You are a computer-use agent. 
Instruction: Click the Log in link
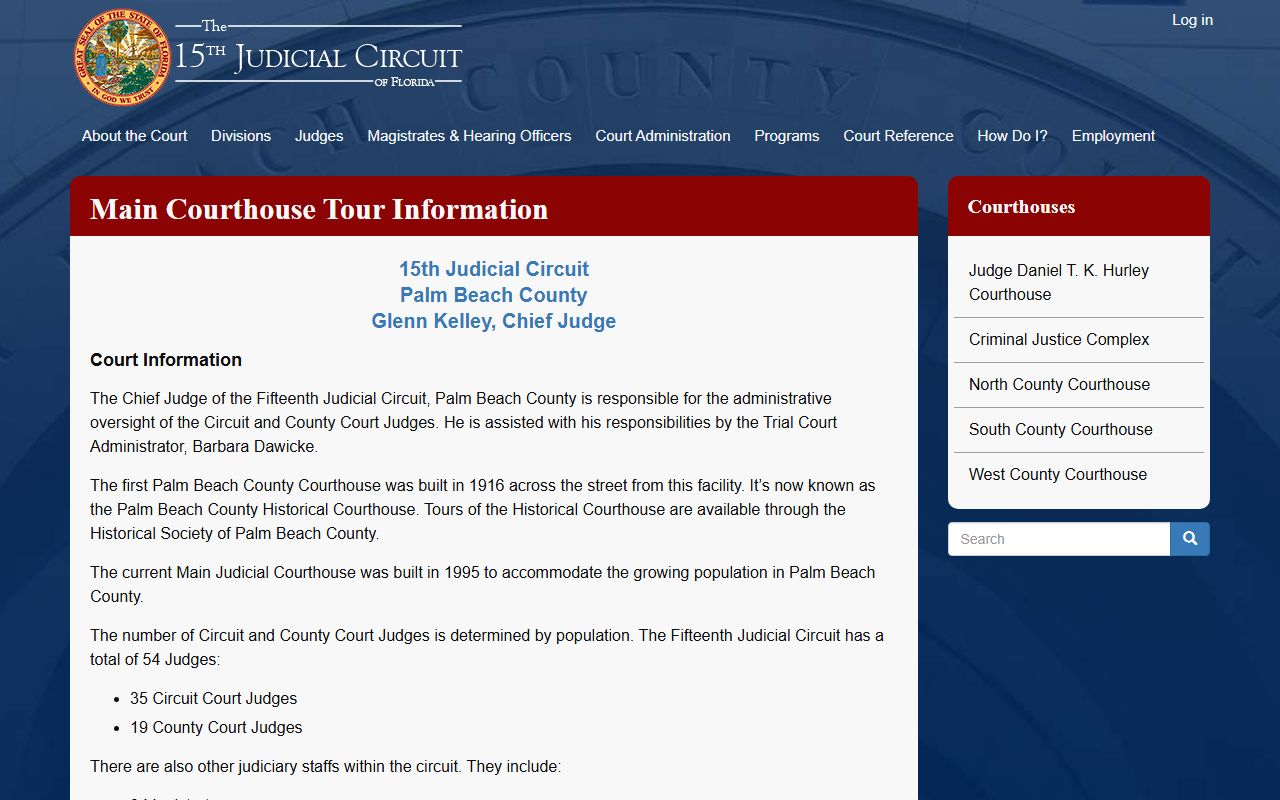[1192, 20]
